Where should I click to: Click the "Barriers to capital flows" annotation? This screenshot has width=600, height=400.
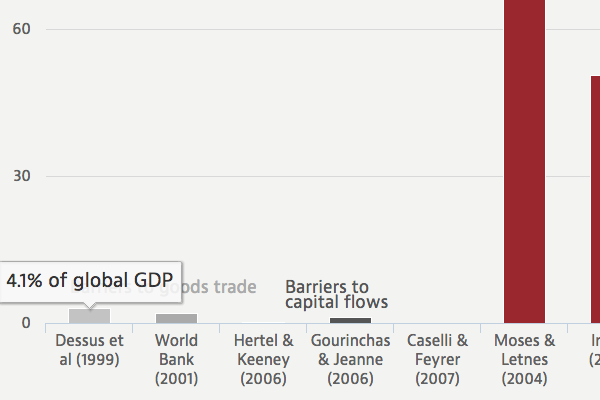(336, 295)
